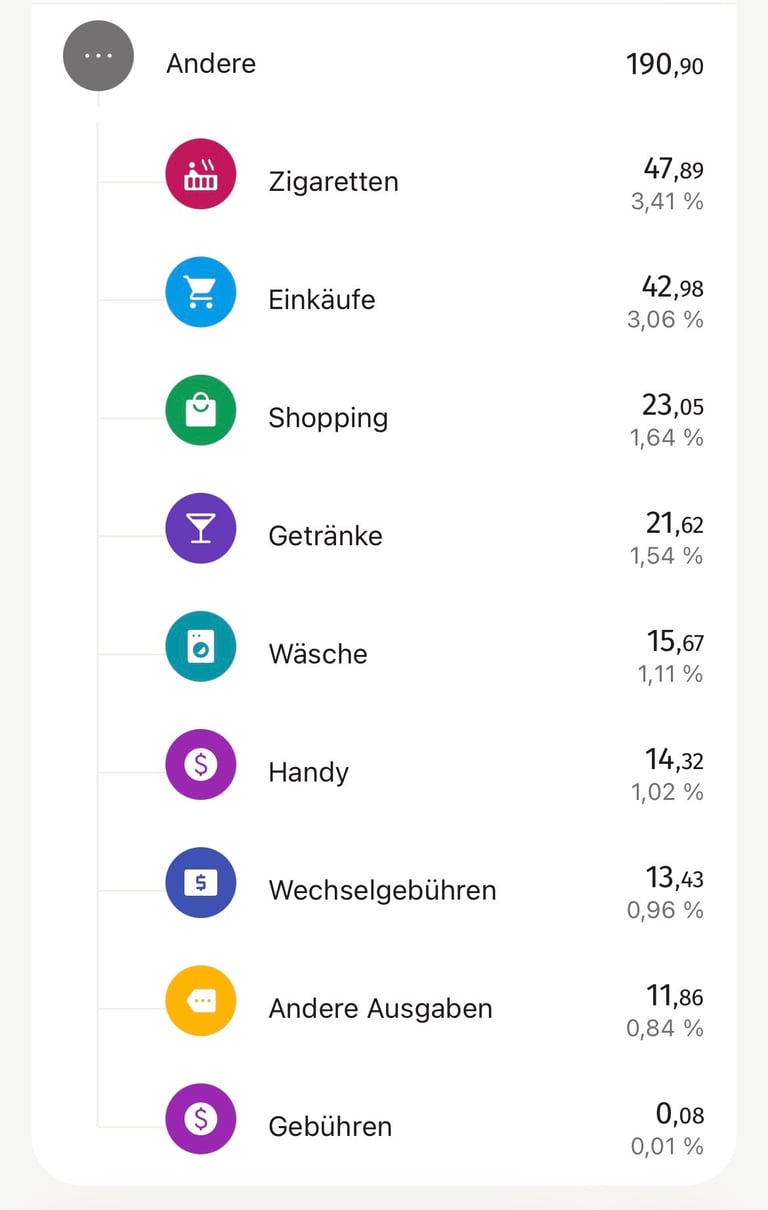Collapse the Andere category group
The width and height of the screenshot is (768, 1210).
pos(98,57)
